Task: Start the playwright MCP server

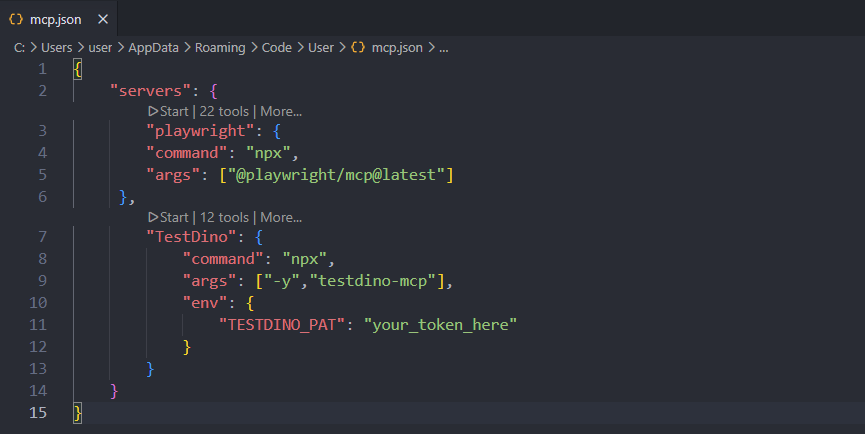Action: pyautogui.click(x=168, y=111)
